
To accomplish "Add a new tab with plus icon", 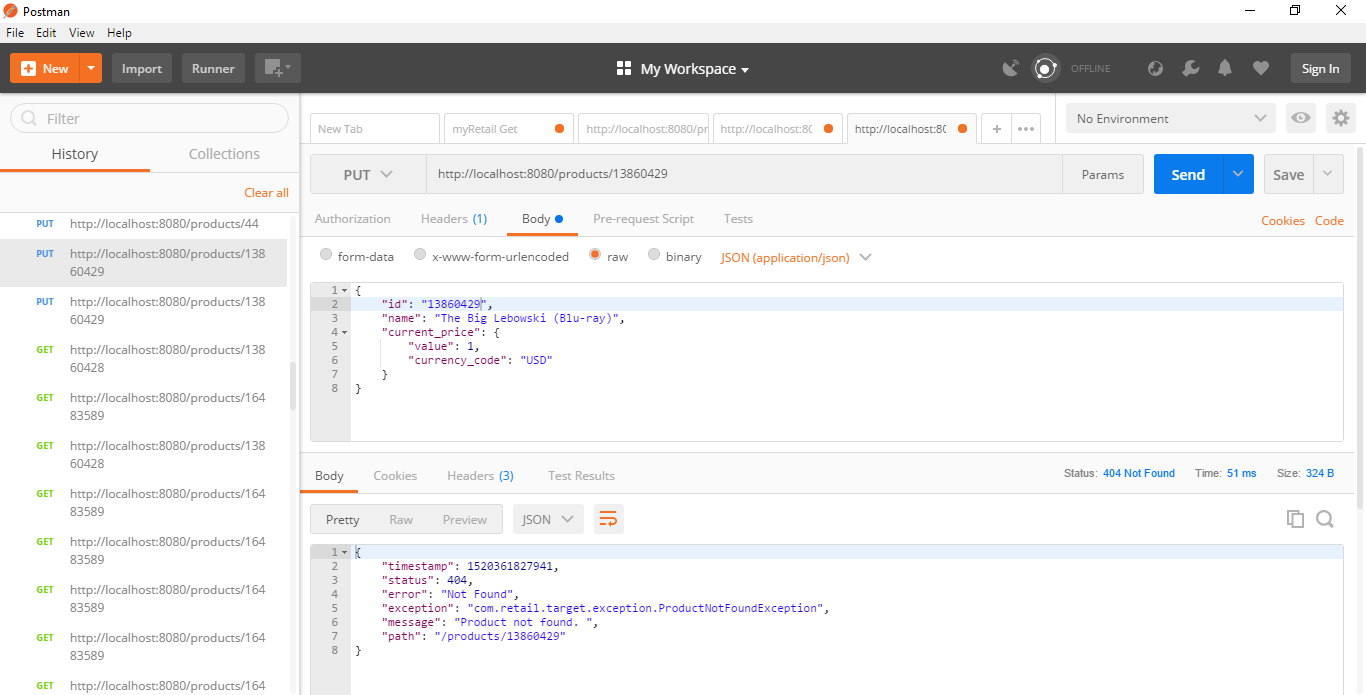I will pyautogui.click(x=996, y=129).
